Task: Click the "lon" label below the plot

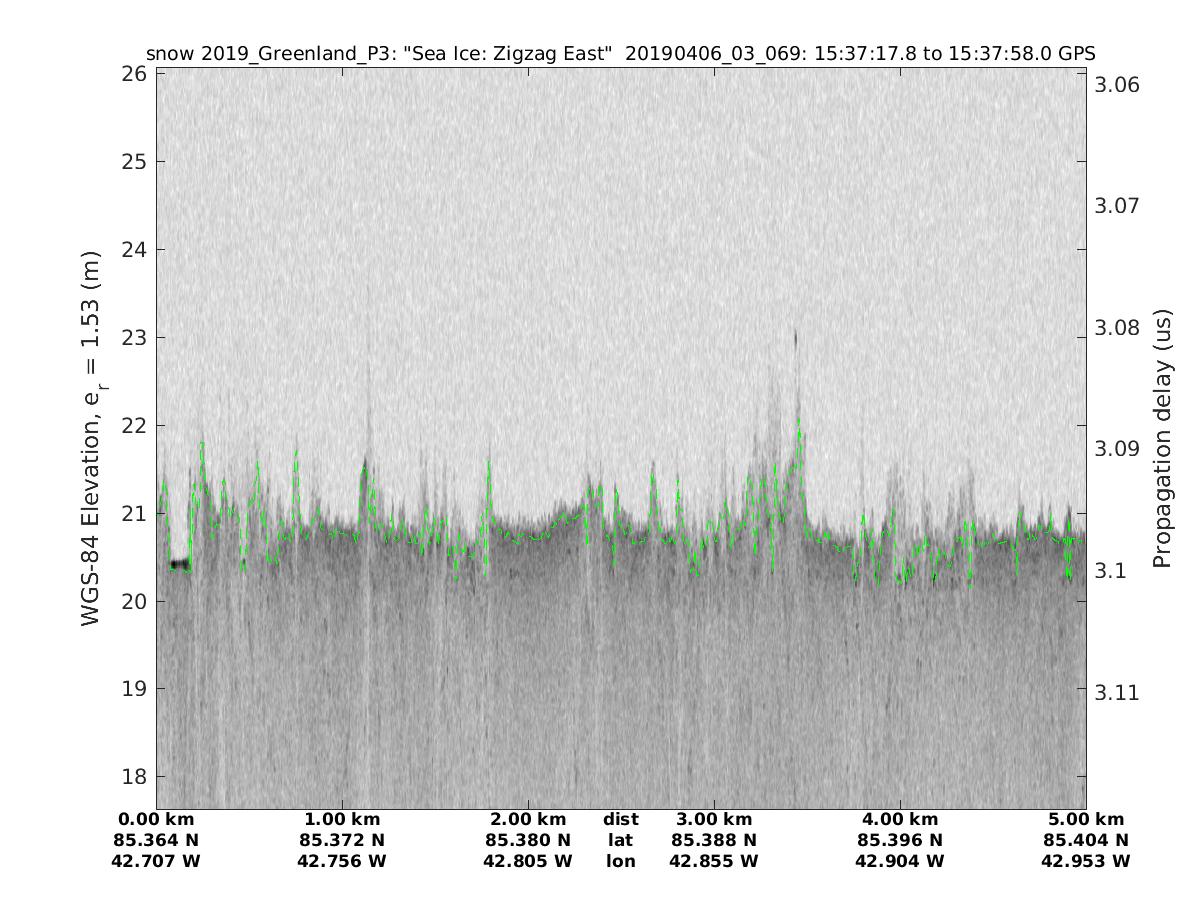Action: [620, 861]
